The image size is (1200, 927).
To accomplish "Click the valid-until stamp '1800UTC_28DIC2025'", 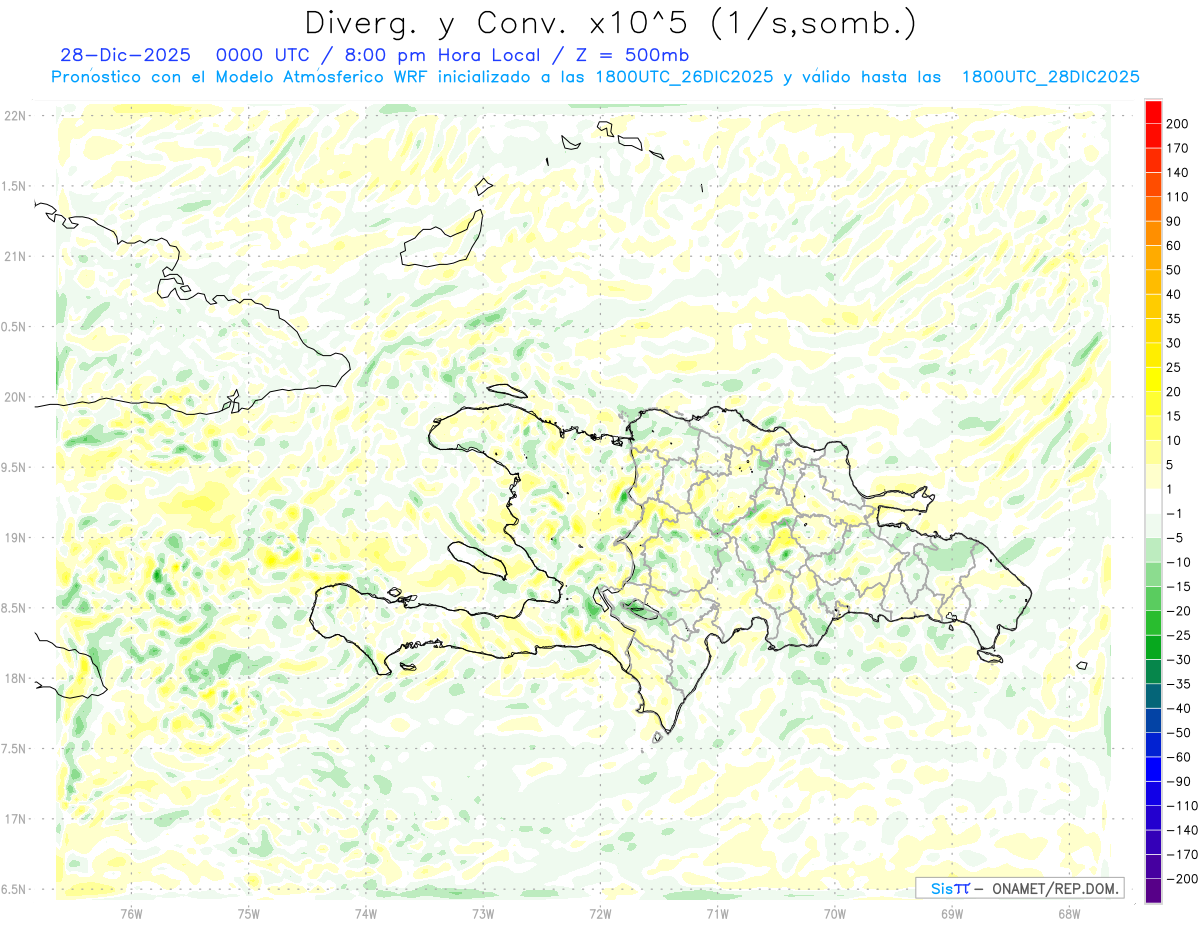I will [x=1050, y=77].
